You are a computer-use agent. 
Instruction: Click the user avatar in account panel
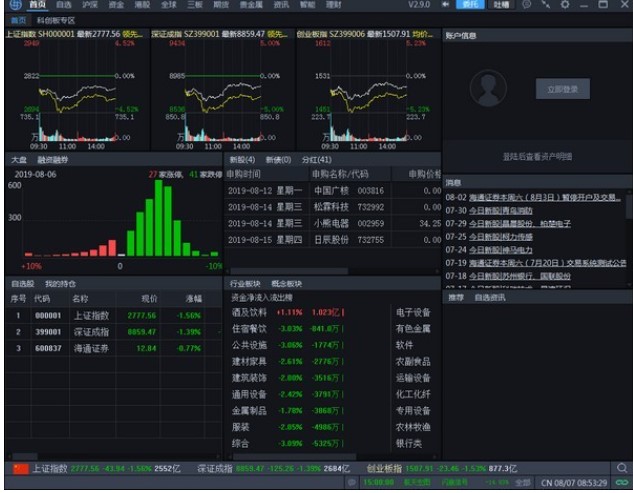point(489,89)
